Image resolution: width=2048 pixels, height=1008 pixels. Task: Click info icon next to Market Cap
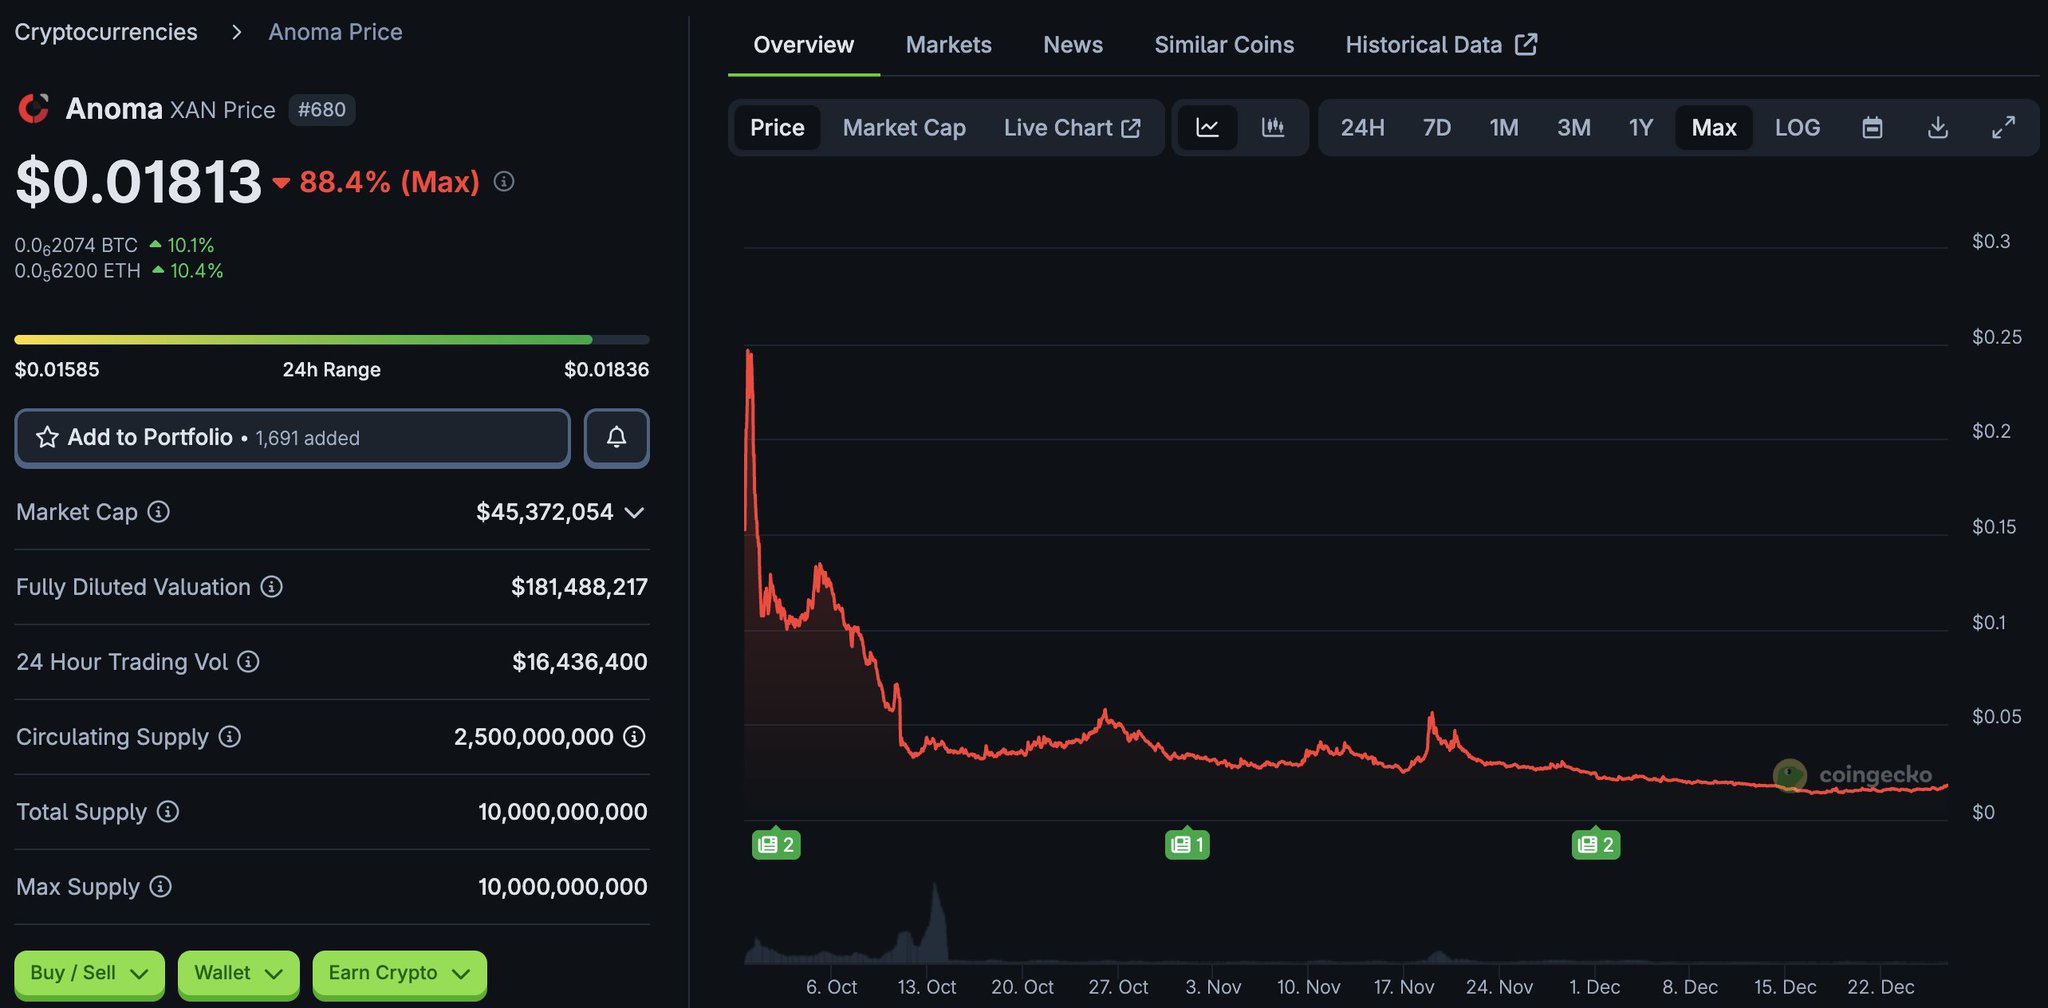(x=159, y=512)
